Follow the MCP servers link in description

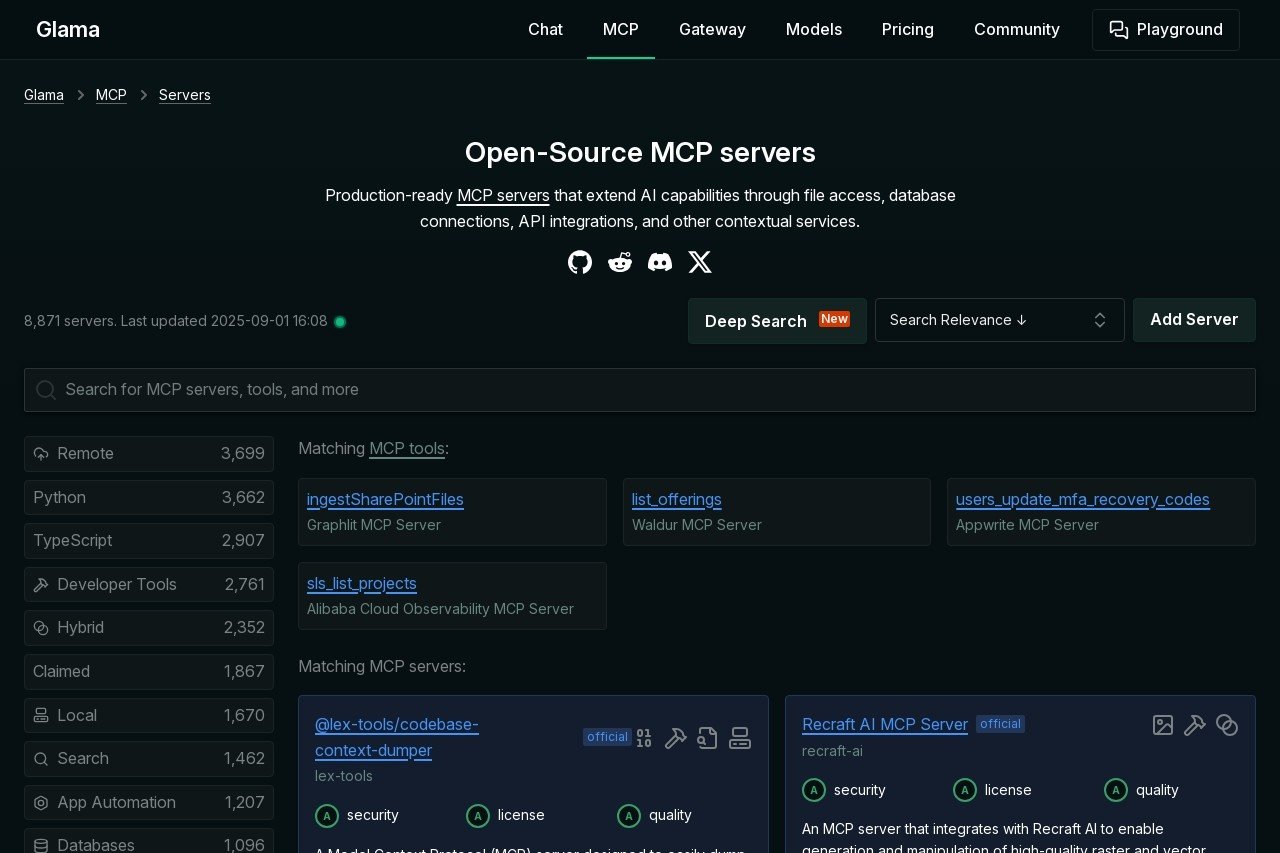tap(503, 196)
